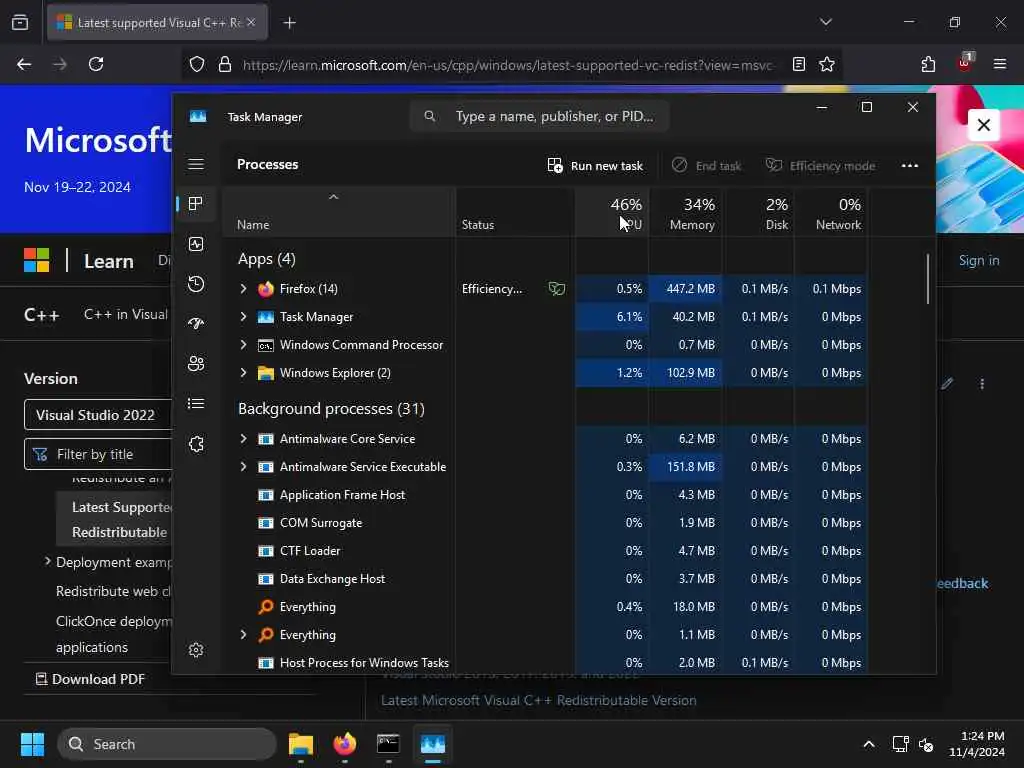Screen dimensions: 1024x768
Task: Click Run new task button
Action: point(595,166)
